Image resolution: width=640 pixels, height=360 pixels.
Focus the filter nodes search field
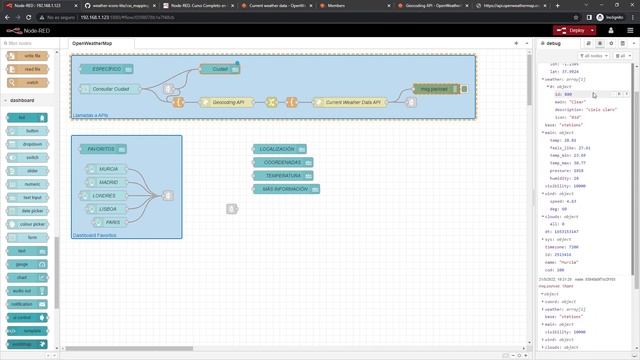pyautogui.click(x=29, y=43)
